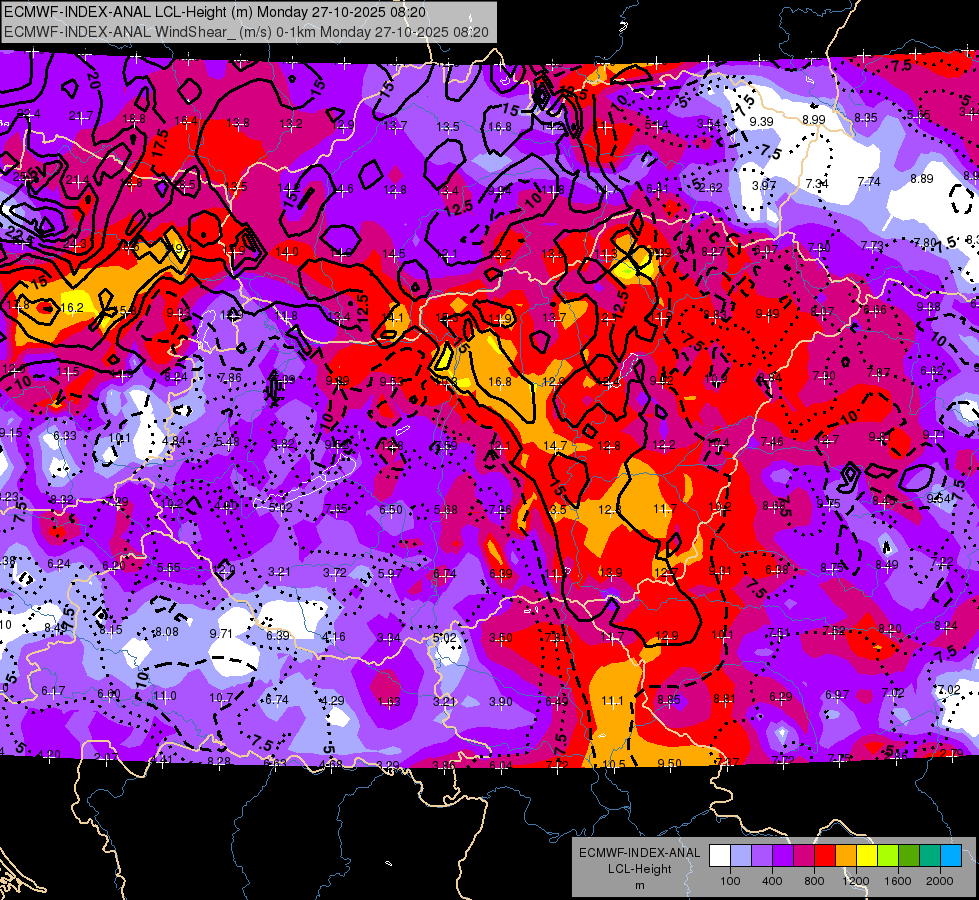
Task: Click the grid value 7.26
Action: click(x=500, y=510)
